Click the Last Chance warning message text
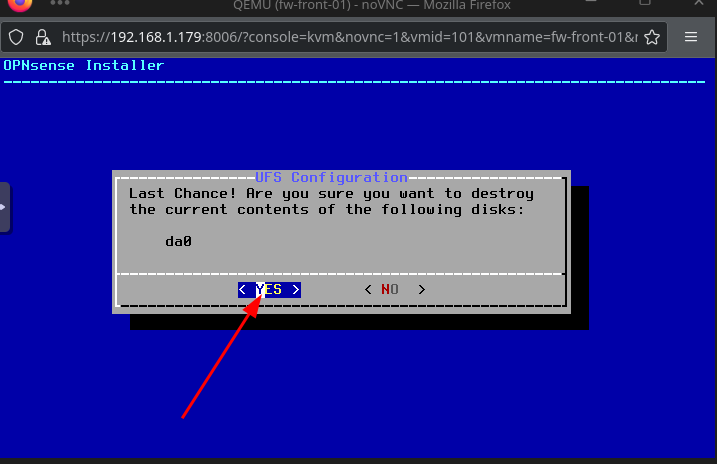Screen dimensions: 717x464 (x=331, y=201)
